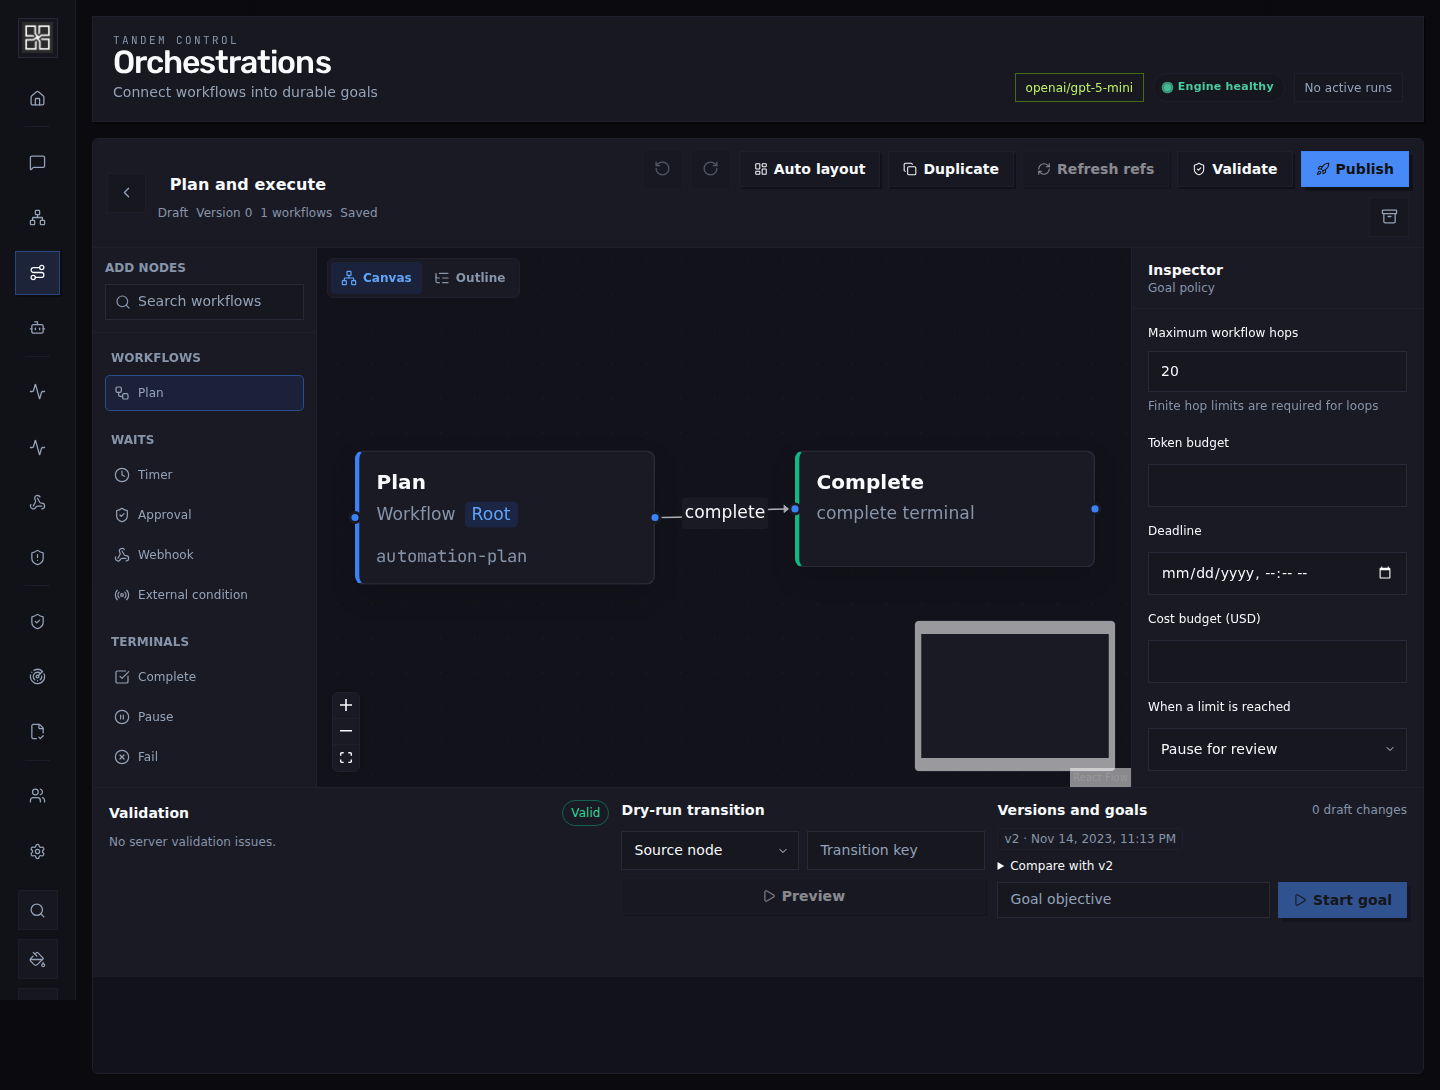Viewport: 1440px width, 1090px height.
Task: Click the paint bucket theme icon
Action: pos(37,959)
